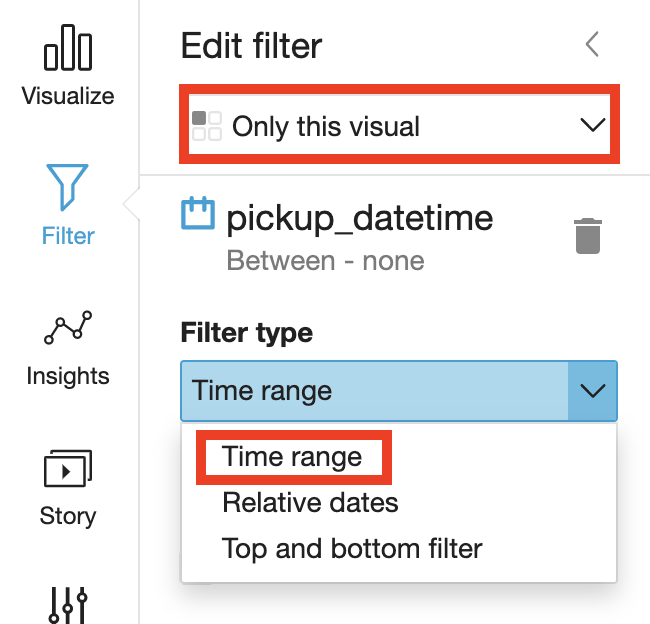Click the pickup_datetime filter name
Viewport: 650px width, 624px height.
pyautogui.click(x=360, y=218)
